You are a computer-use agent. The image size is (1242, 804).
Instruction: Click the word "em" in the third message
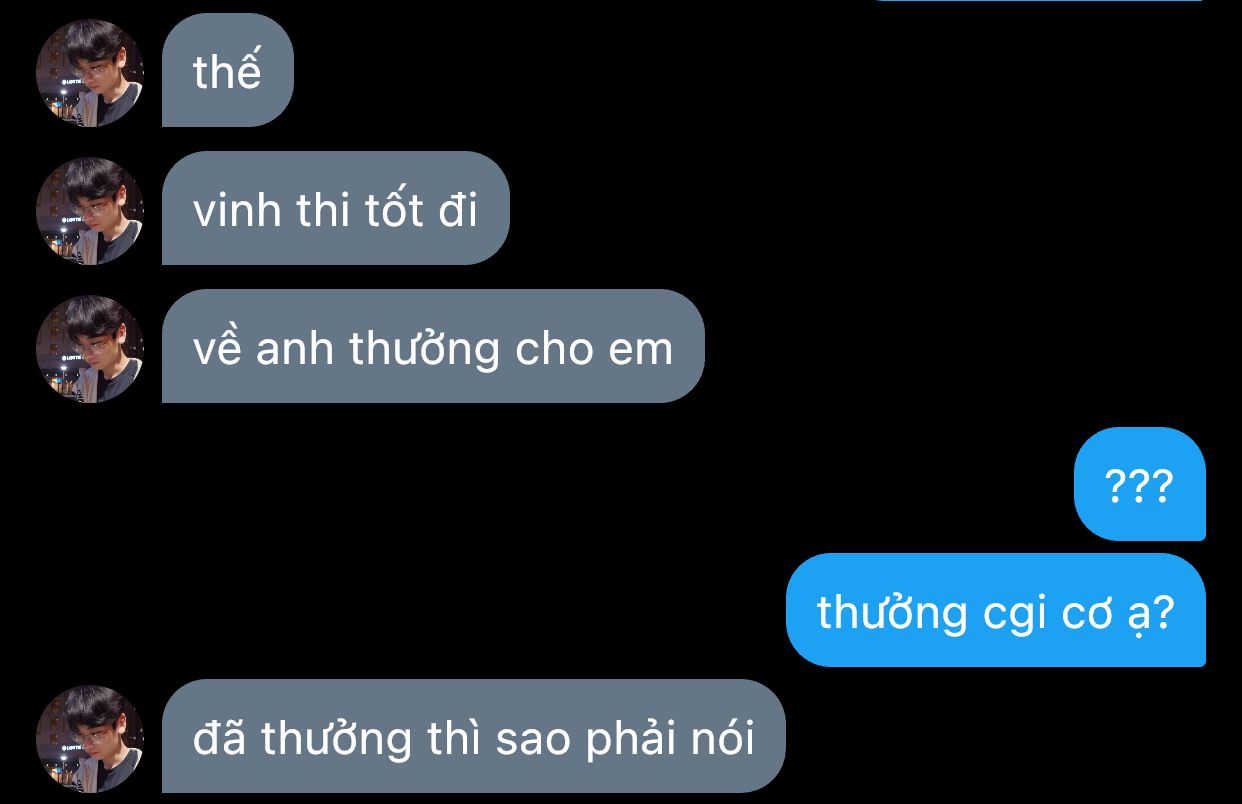(x=640, y=349)
